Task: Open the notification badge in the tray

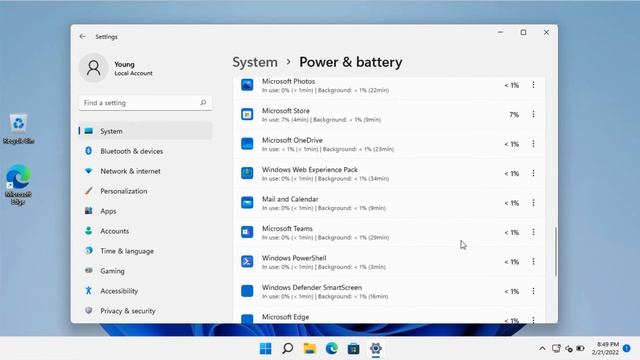Action: (627, 348)
